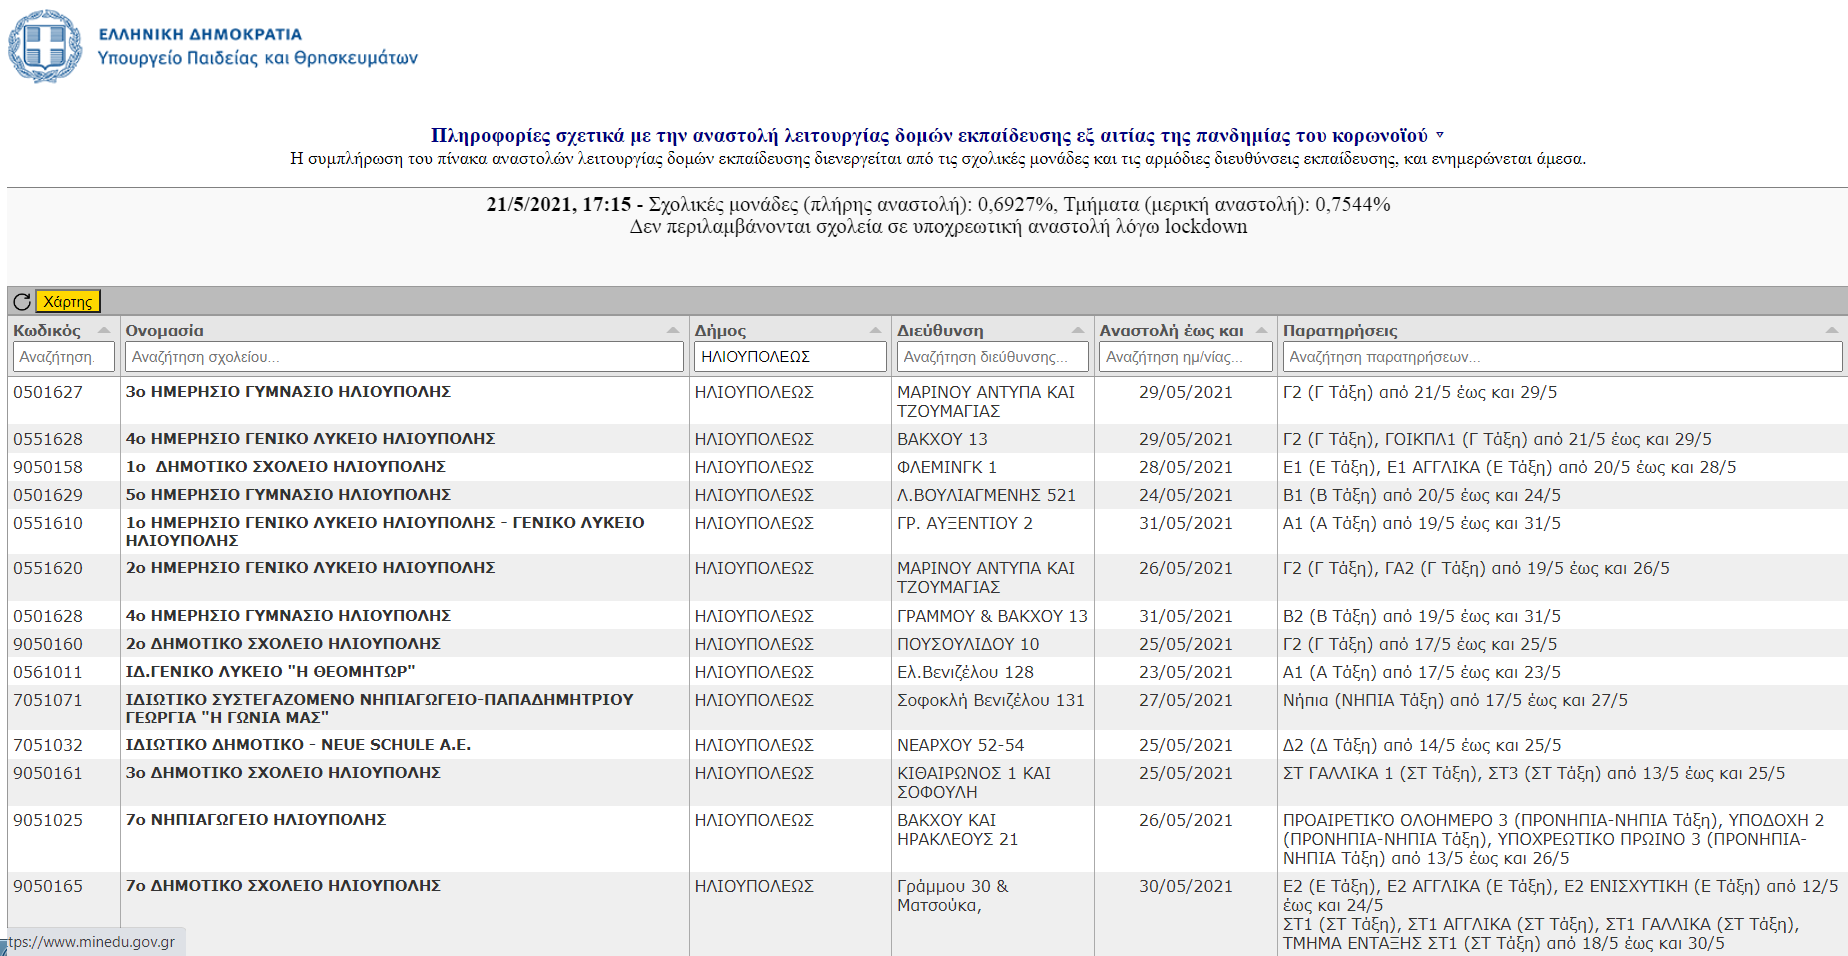Sort by Κωδικός column arrow
The image size is (1848, 956).
click(x=103, y=330)
